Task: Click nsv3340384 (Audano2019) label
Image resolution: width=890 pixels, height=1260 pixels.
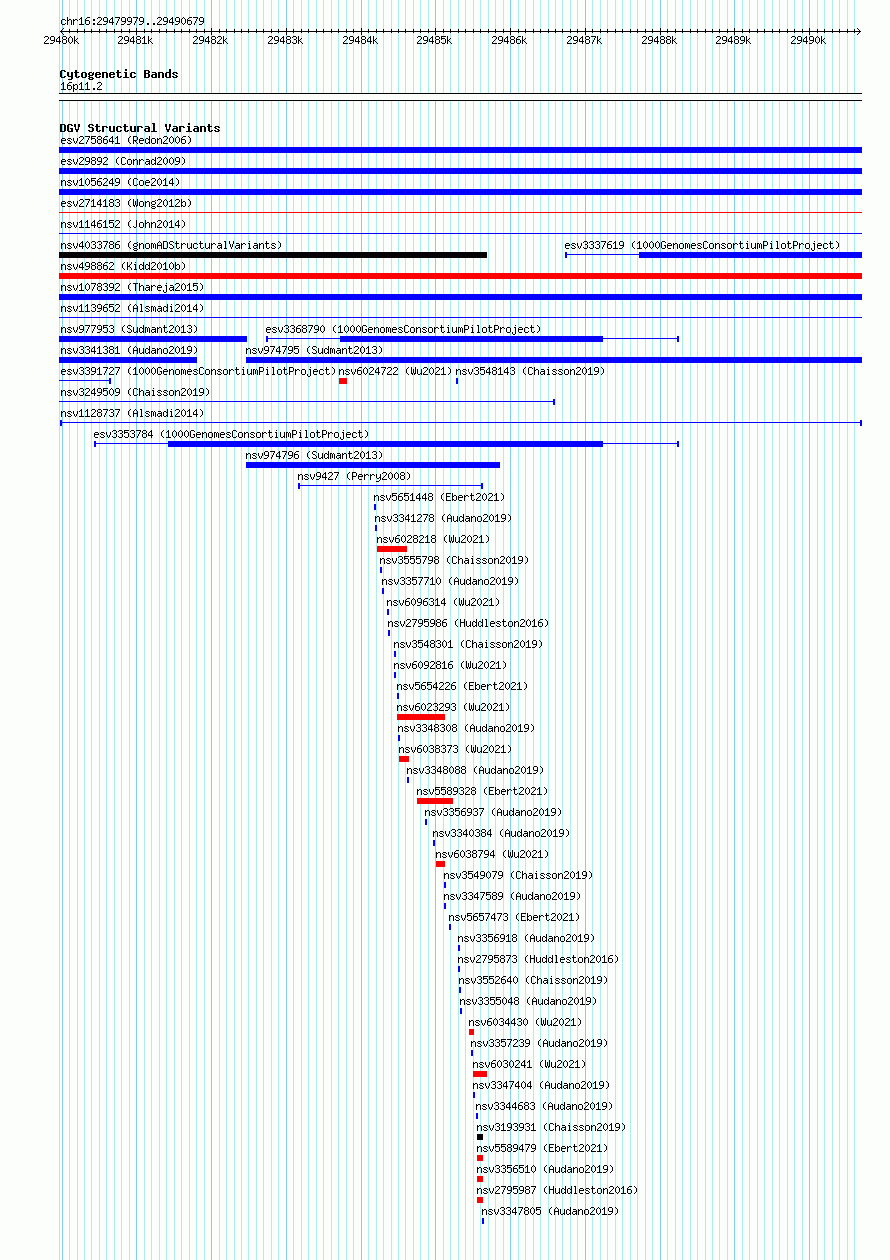Action: coord(500,833)
